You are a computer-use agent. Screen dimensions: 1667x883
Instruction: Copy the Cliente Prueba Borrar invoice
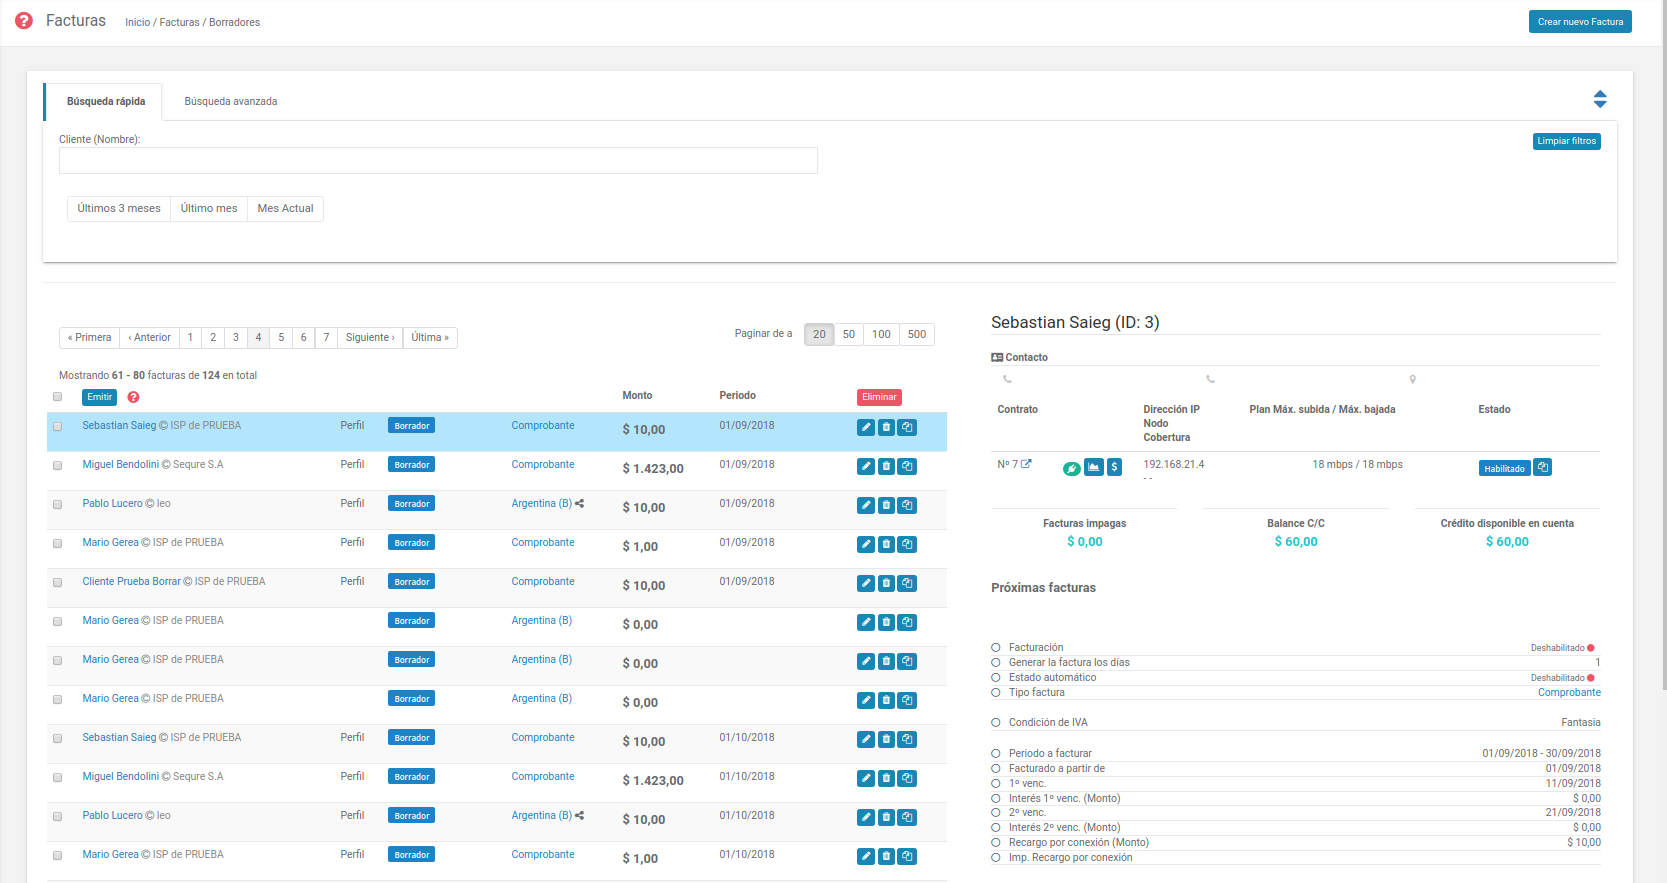[907, 583]
